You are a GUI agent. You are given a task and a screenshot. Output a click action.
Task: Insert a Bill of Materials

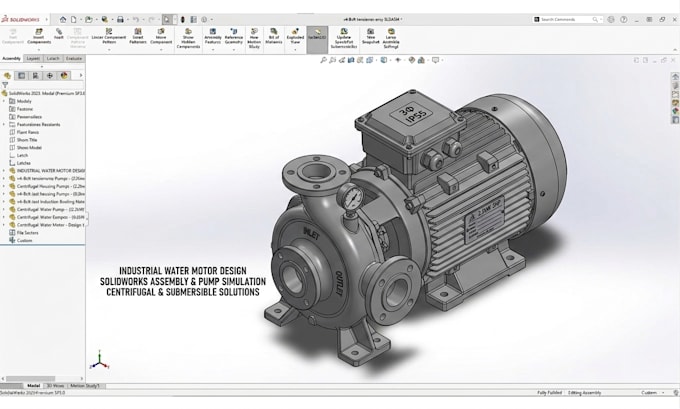pyautogui.click(x=274, y=36)
